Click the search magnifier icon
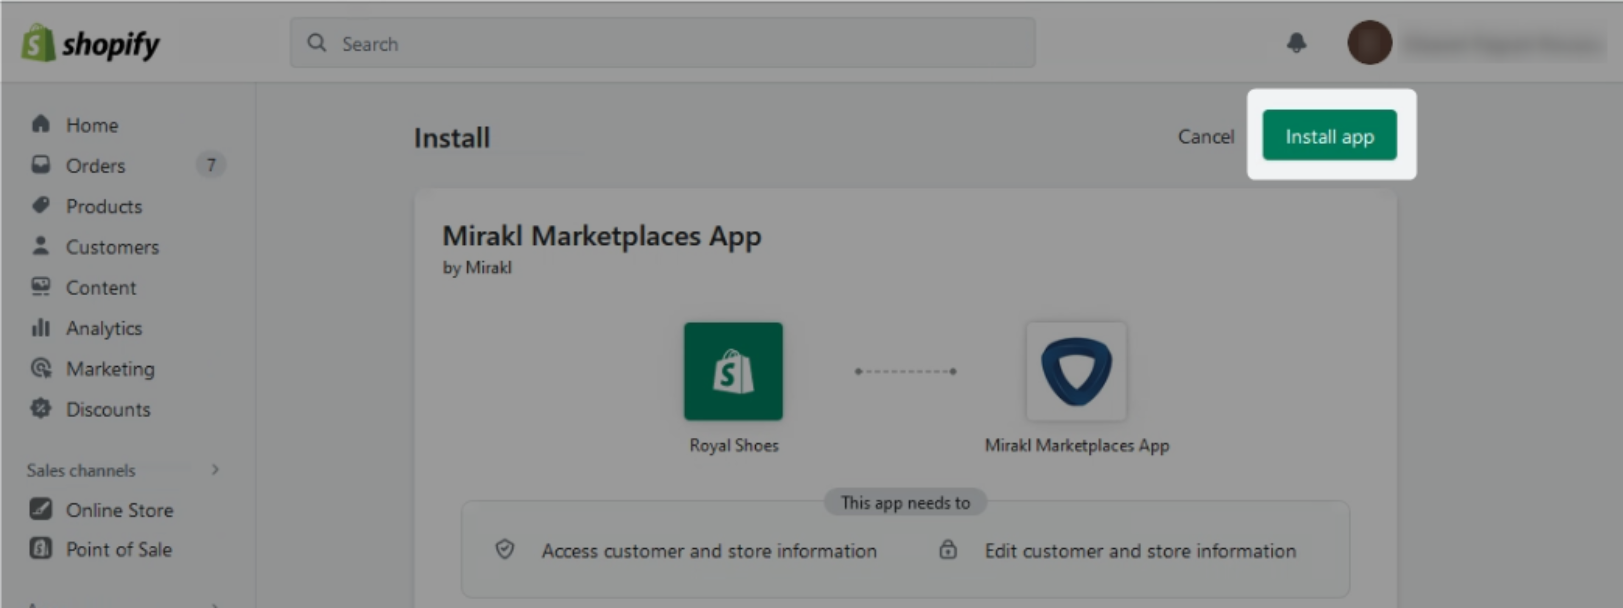Viewport: 1623px width, 608px height. [x=317, y=43]
